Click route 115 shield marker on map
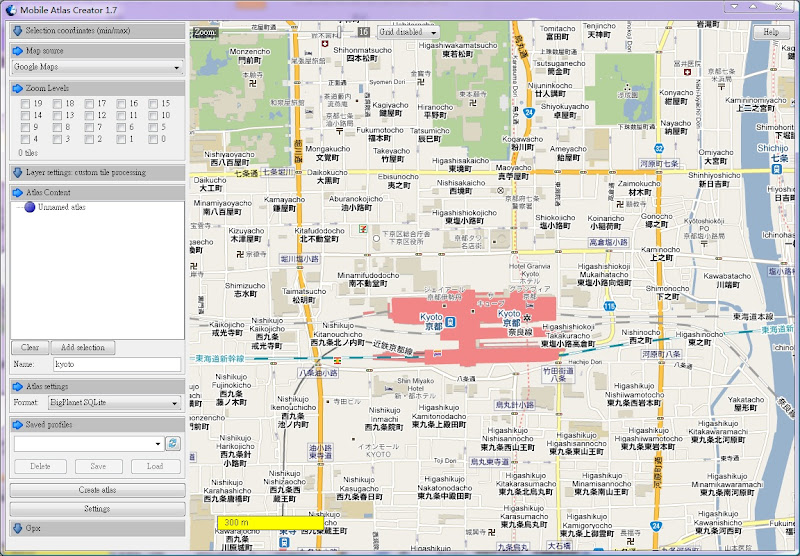 (x=609, y=307)
